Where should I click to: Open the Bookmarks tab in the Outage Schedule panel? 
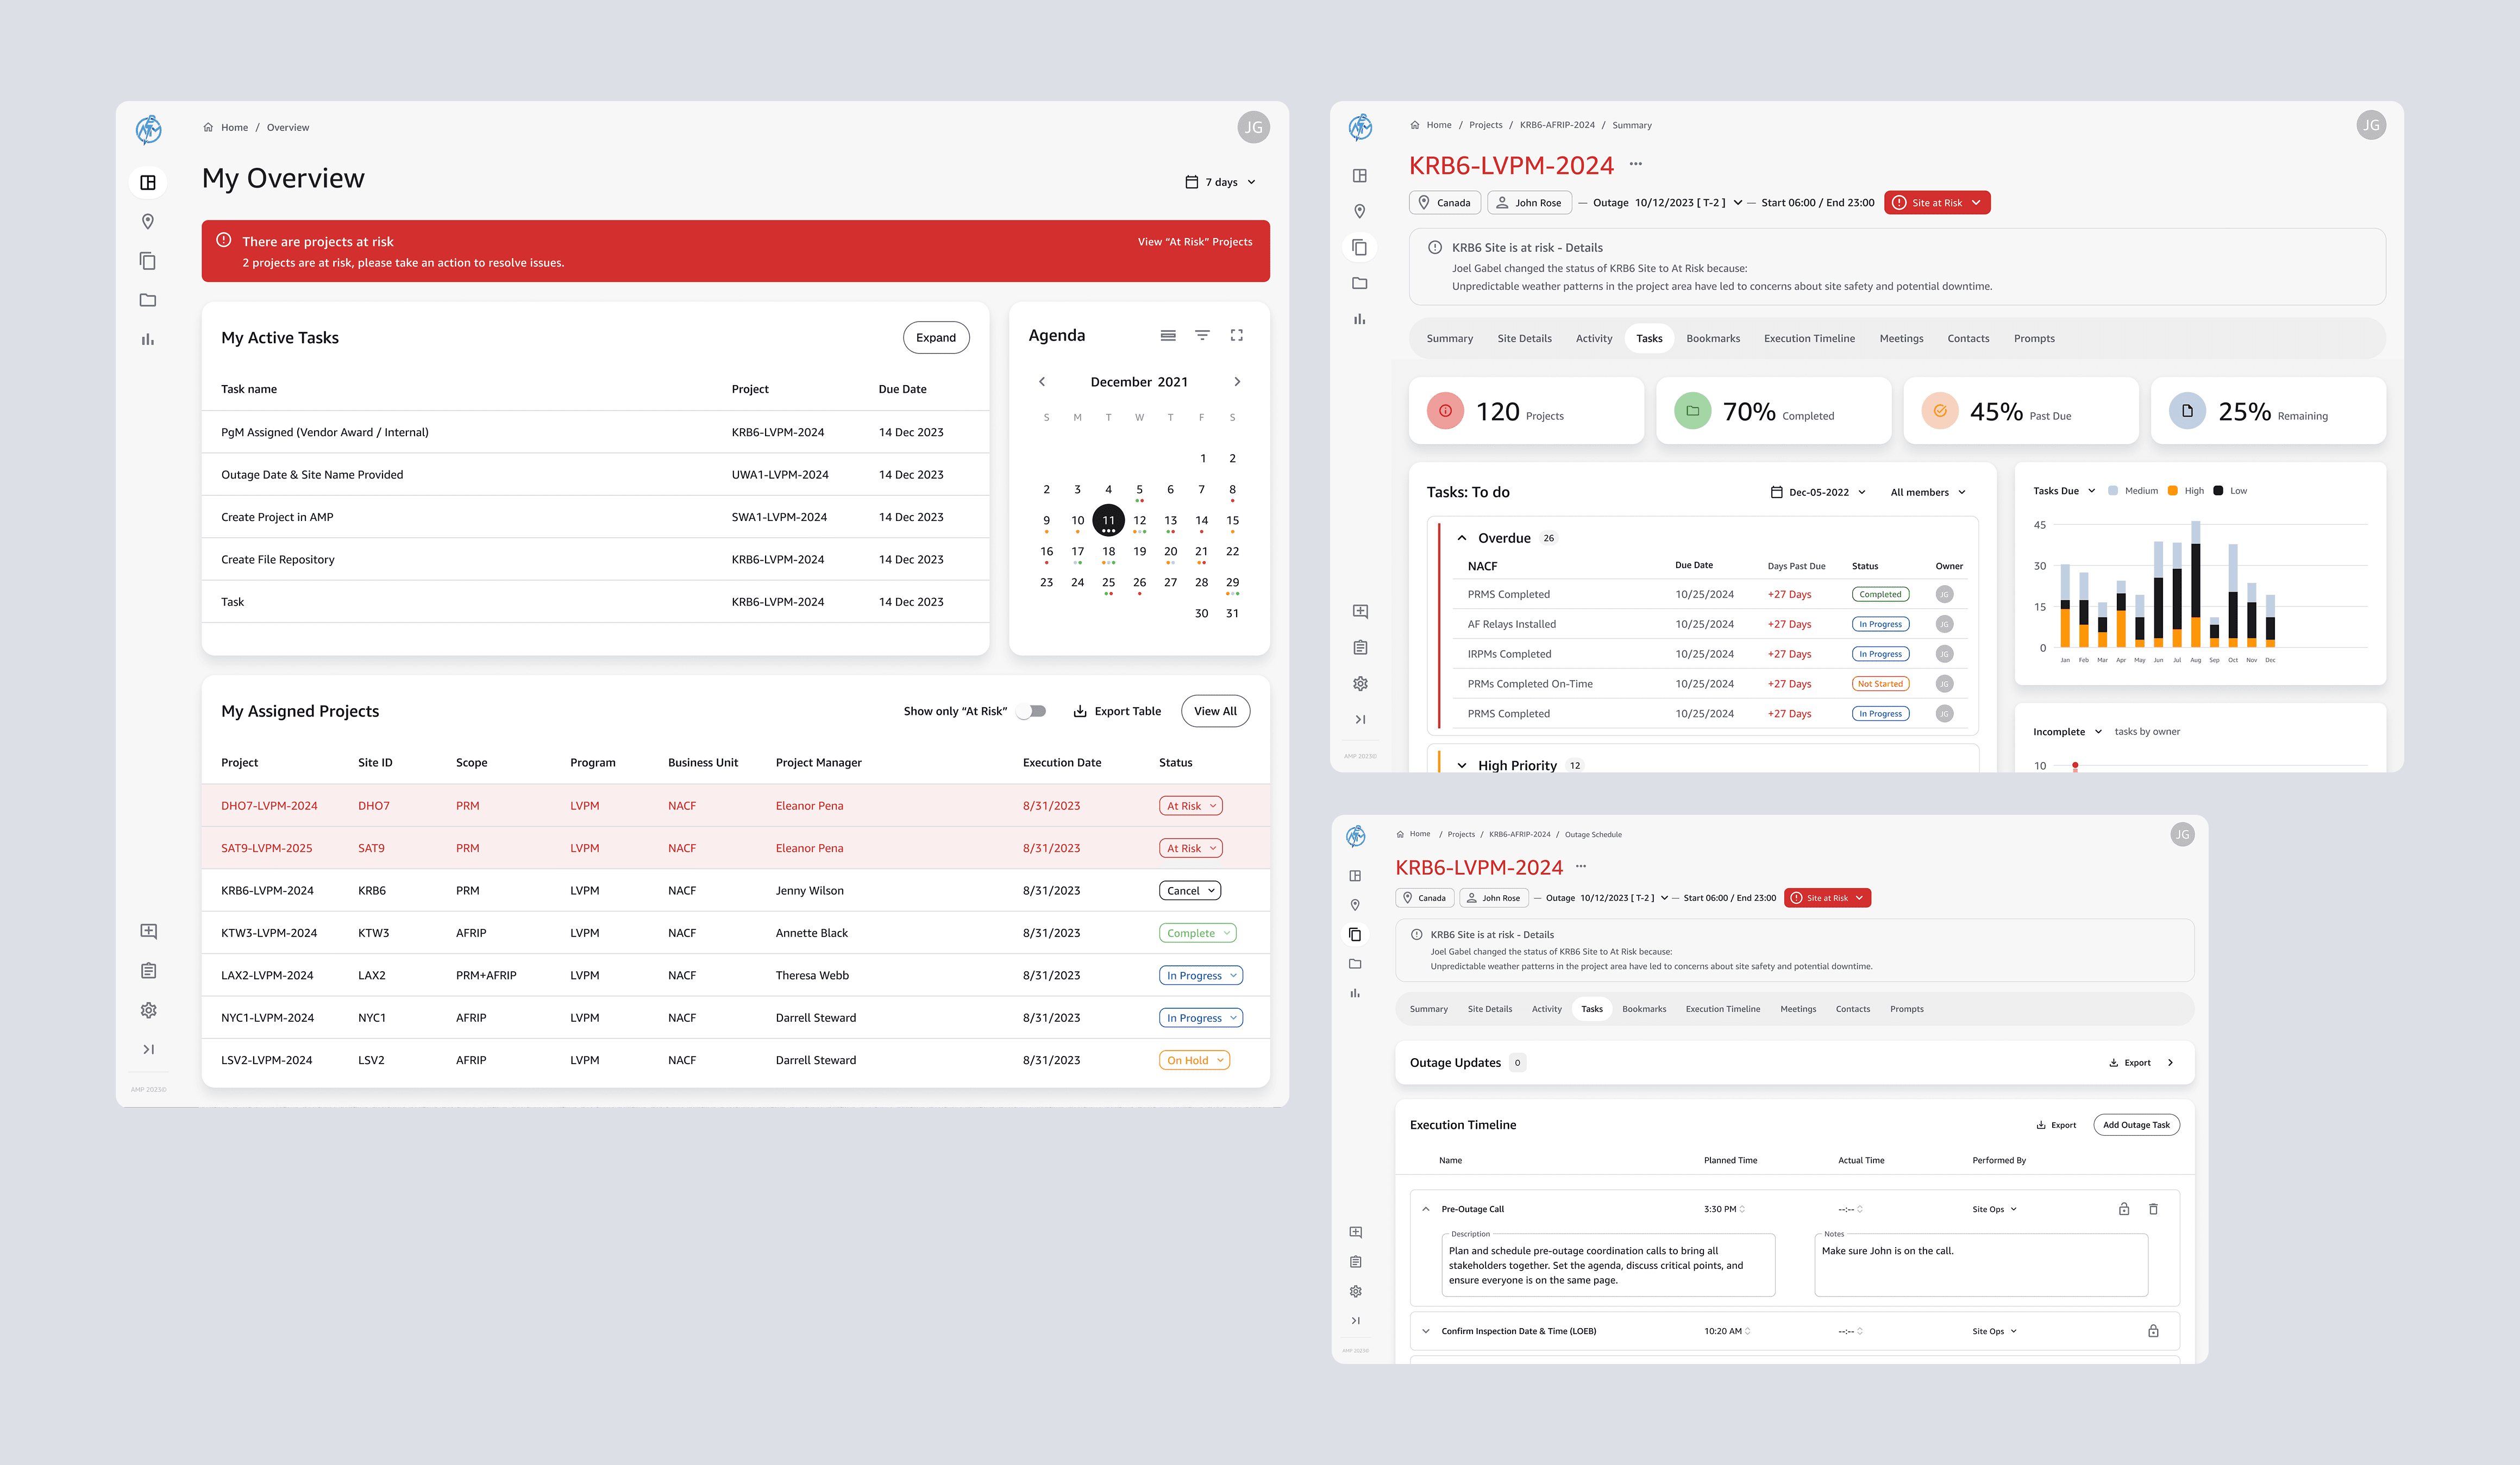1643,1009
